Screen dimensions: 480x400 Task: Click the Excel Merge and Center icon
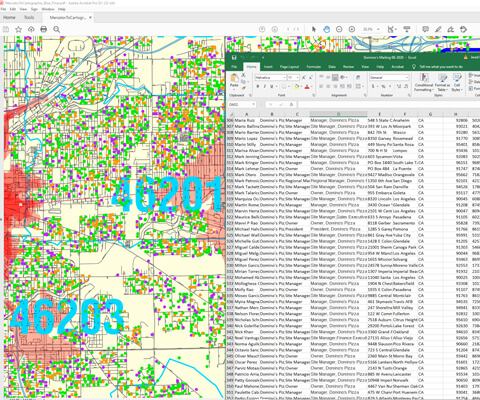click(358, 86)
